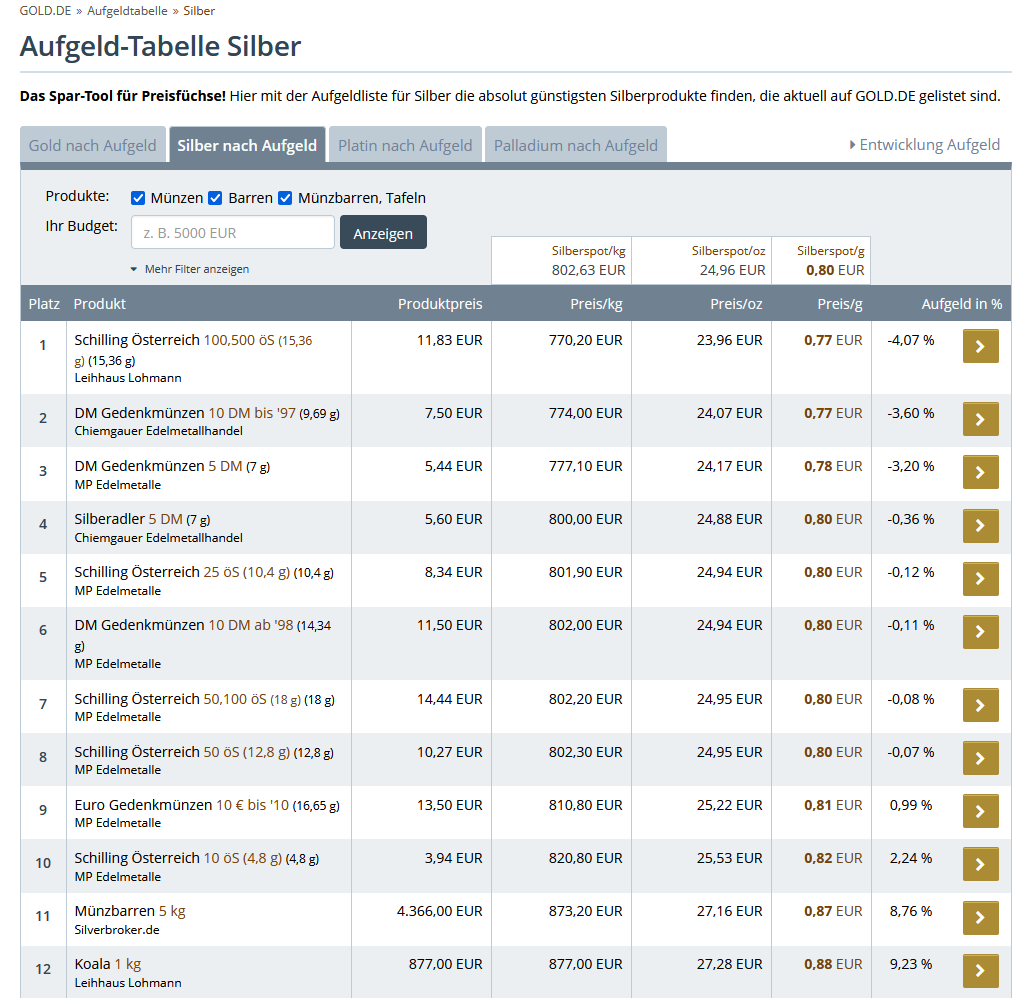Click the Anzeigen button
The image size is (1018, 998).
click(383, 232)
